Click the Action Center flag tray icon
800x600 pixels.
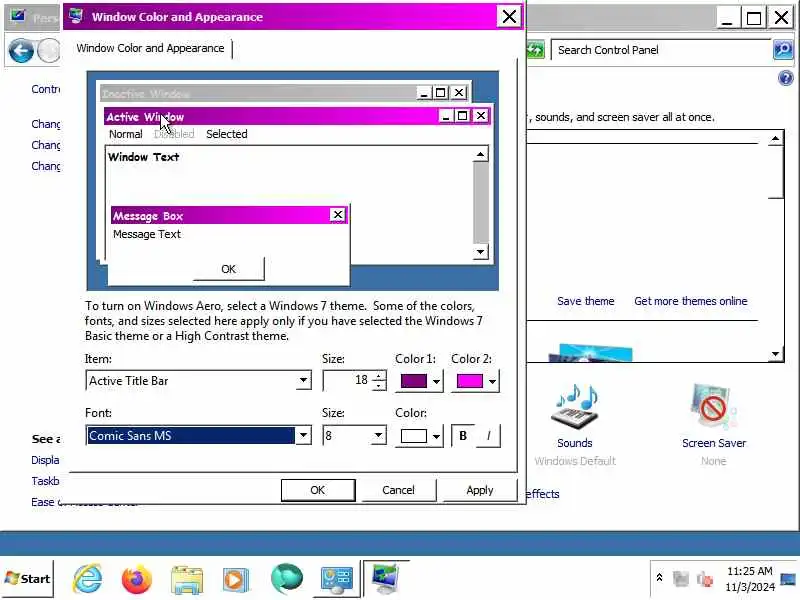point(681,579)
